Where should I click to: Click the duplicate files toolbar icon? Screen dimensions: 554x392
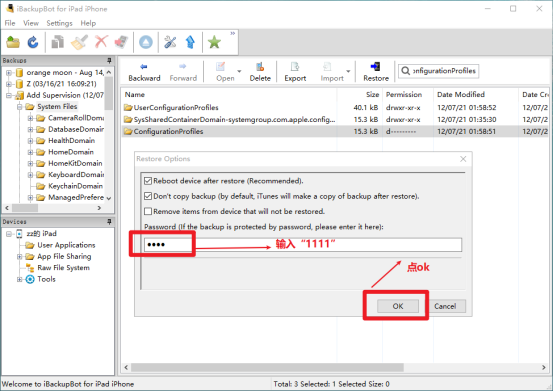tap(58, 42)
